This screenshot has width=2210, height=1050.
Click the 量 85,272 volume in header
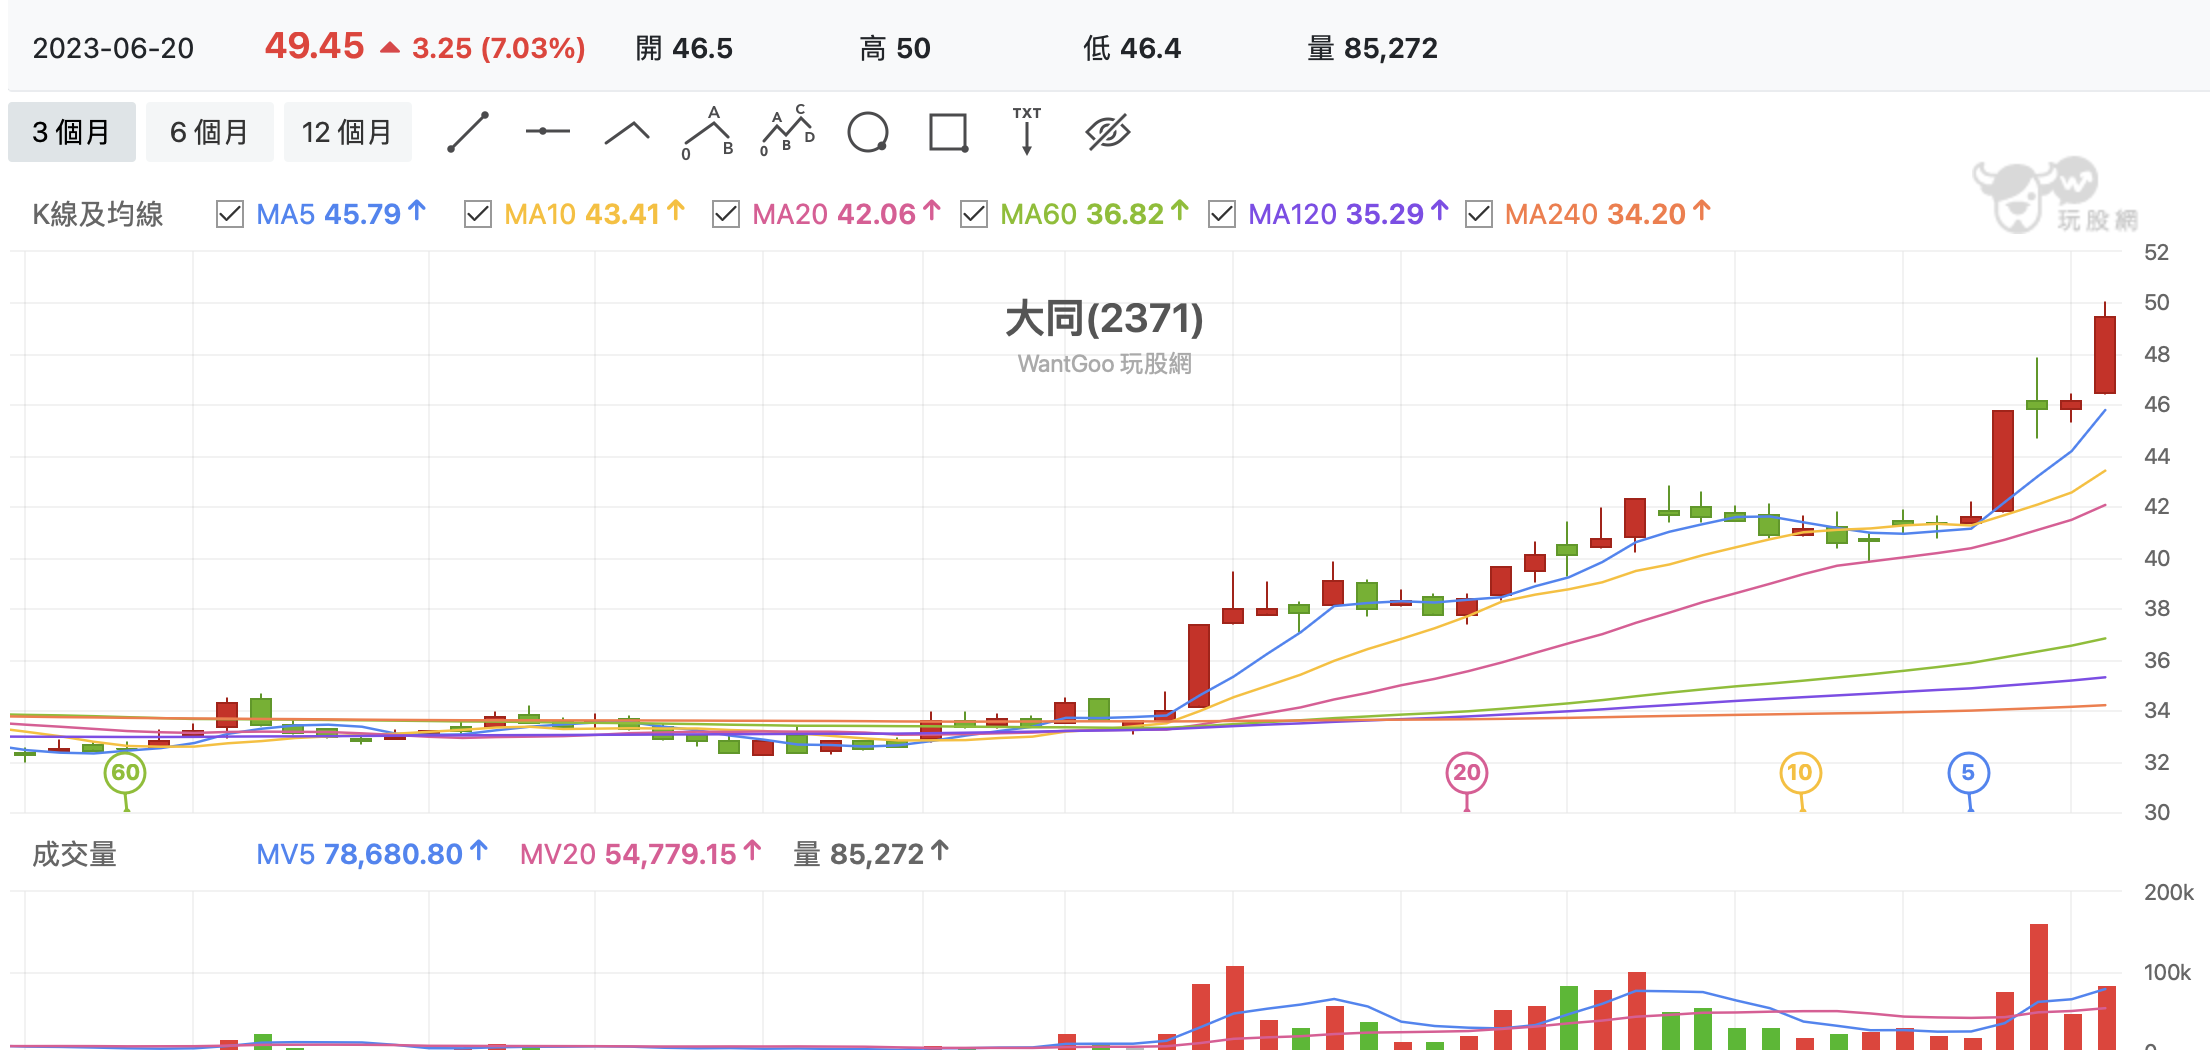(x=1372, y=48)
